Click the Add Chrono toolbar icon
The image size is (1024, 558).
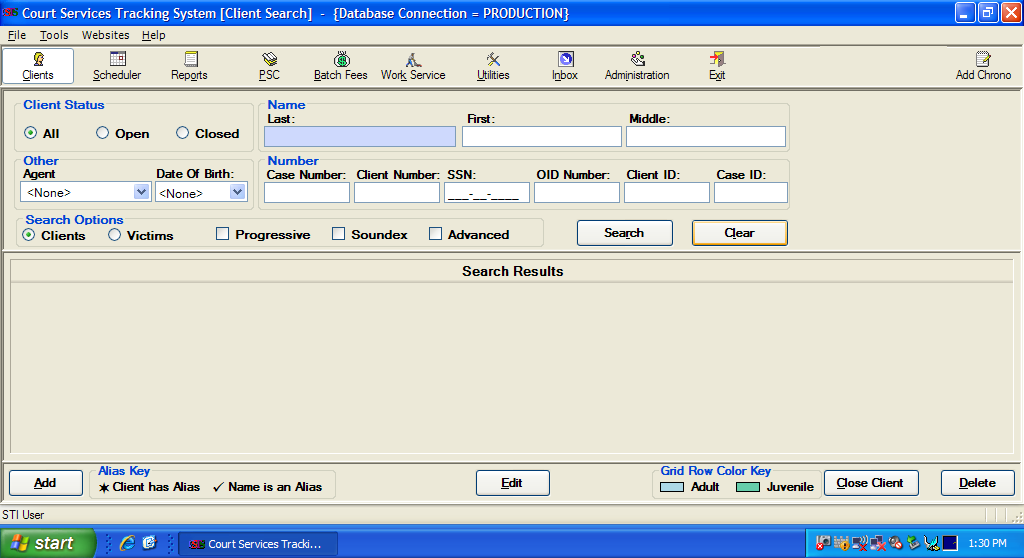pos(984,66)
